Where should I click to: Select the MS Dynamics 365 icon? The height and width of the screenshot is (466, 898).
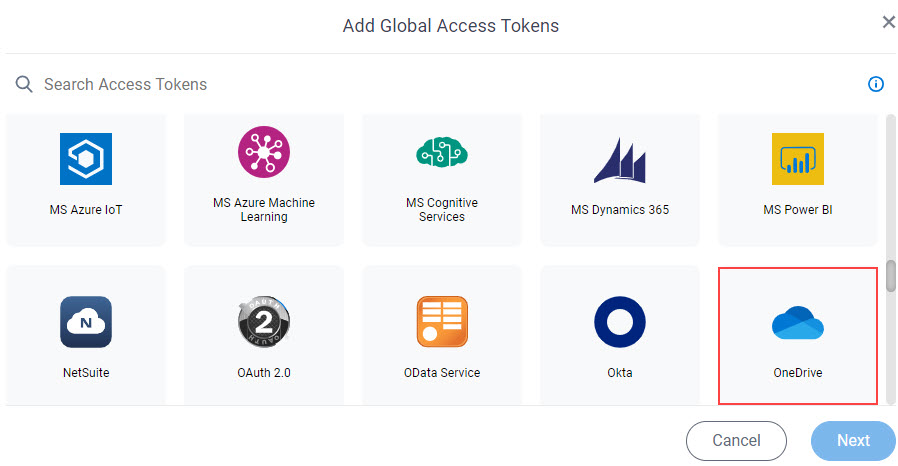click(620, 160)
